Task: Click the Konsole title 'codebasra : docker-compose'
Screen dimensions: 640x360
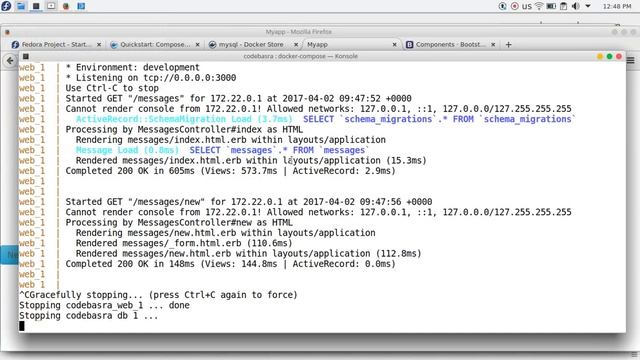Action: click(x=300, y=56)
